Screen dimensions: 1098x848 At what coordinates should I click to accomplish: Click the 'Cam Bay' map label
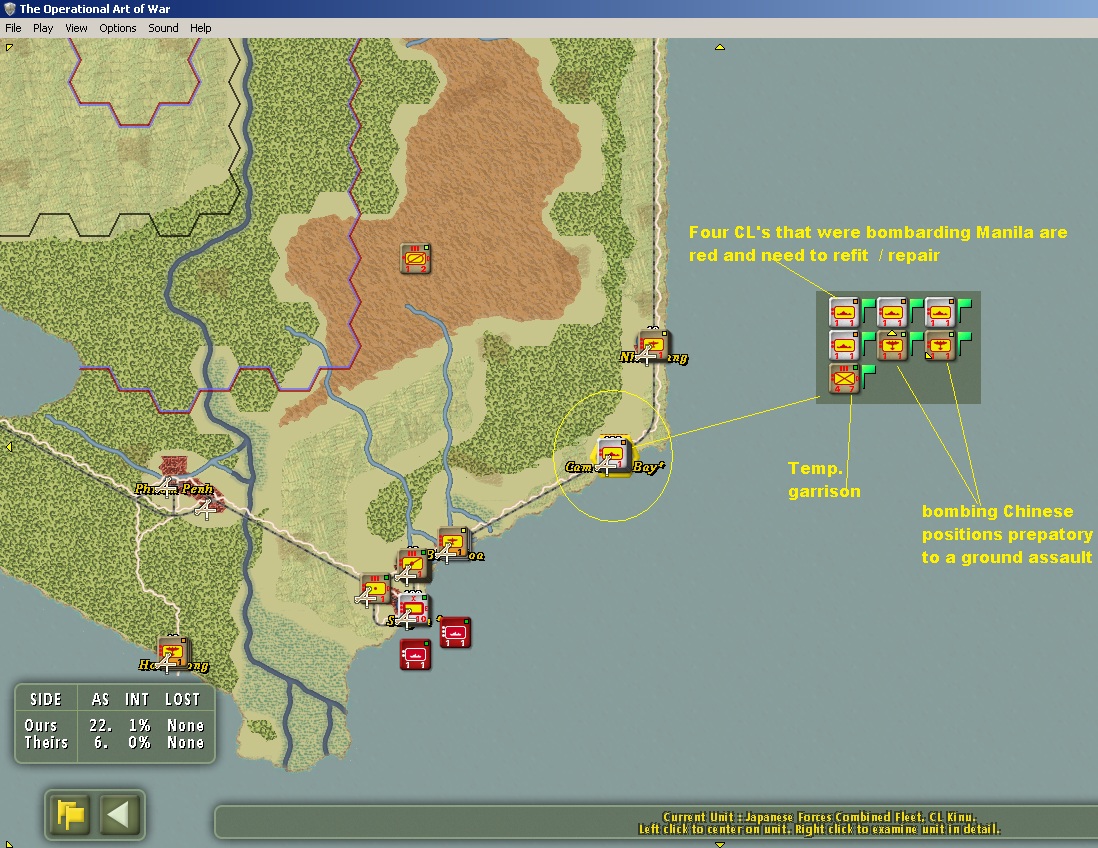614,467
